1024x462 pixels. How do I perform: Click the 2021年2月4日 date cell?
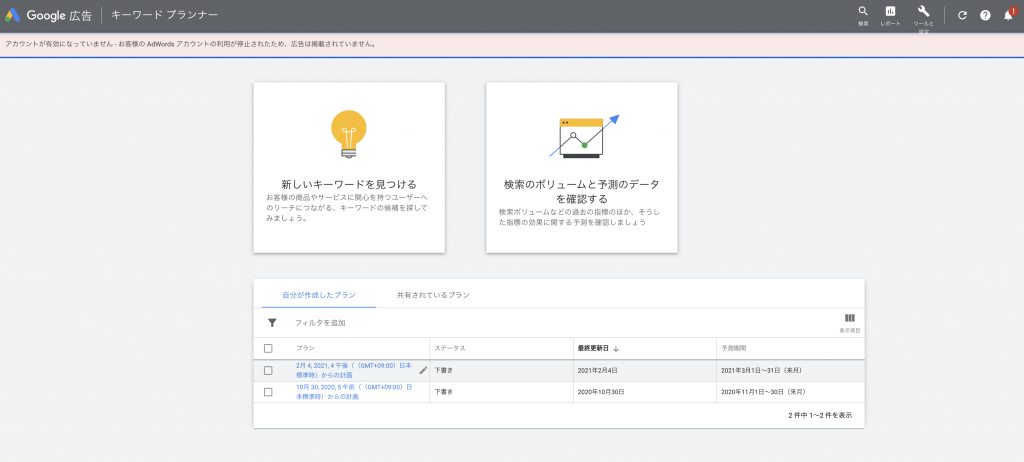(598, 371)
